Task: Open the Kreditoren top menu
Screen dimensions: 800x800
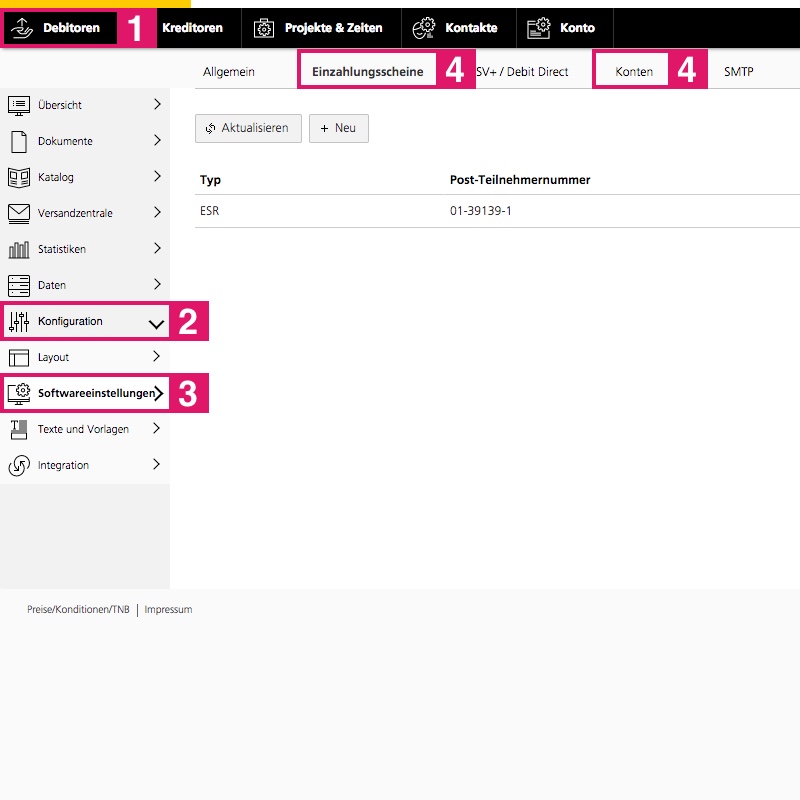Action: tap(192, 28)
